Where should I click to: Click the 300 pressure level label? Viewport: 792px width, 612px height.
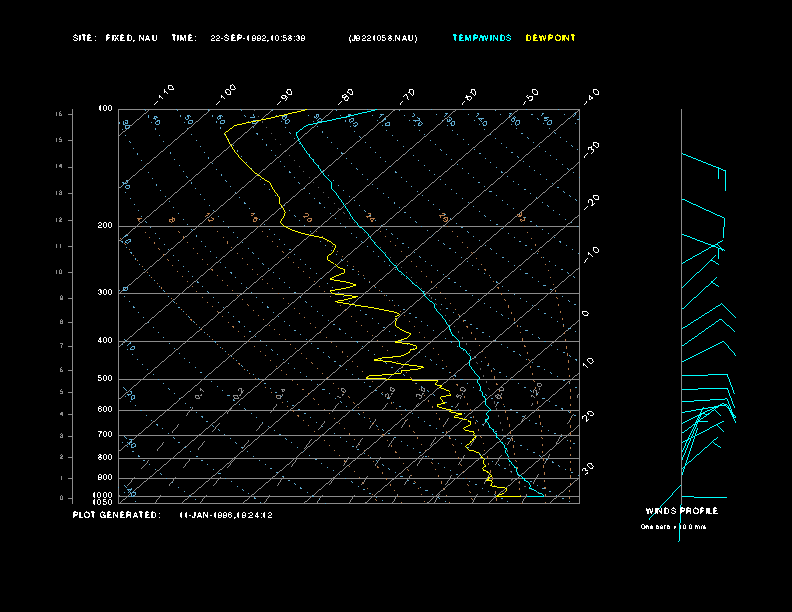tap(105, 293)
